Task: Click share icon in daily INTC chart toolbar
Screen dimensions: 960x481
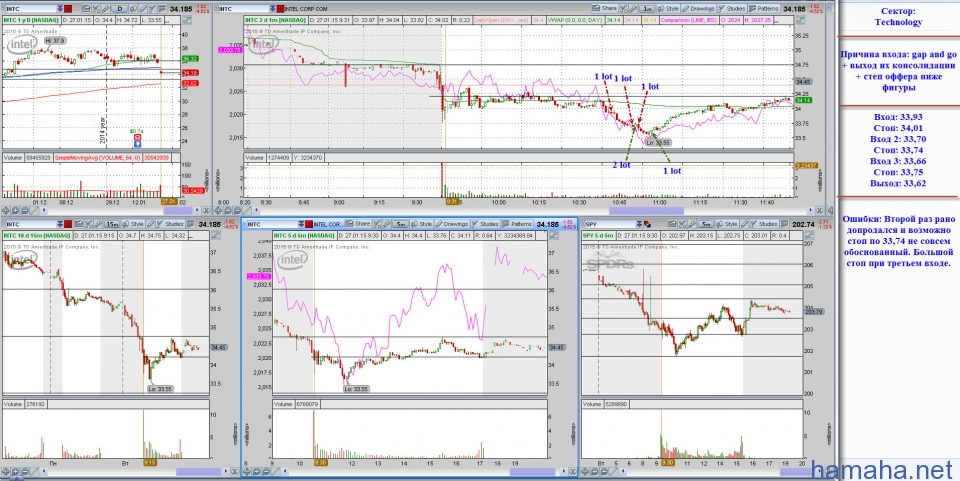Action: pyautogui.click(x=86, y=9)
